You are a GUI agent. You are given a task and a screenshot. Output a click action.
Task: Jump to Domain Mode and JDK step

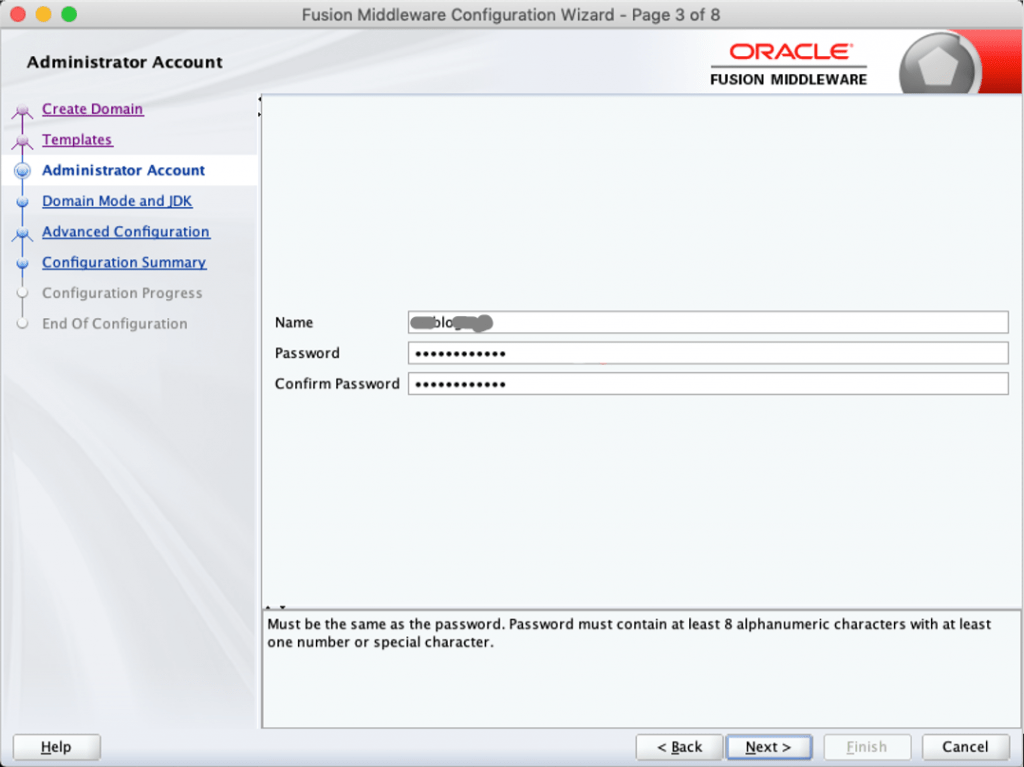117,201
